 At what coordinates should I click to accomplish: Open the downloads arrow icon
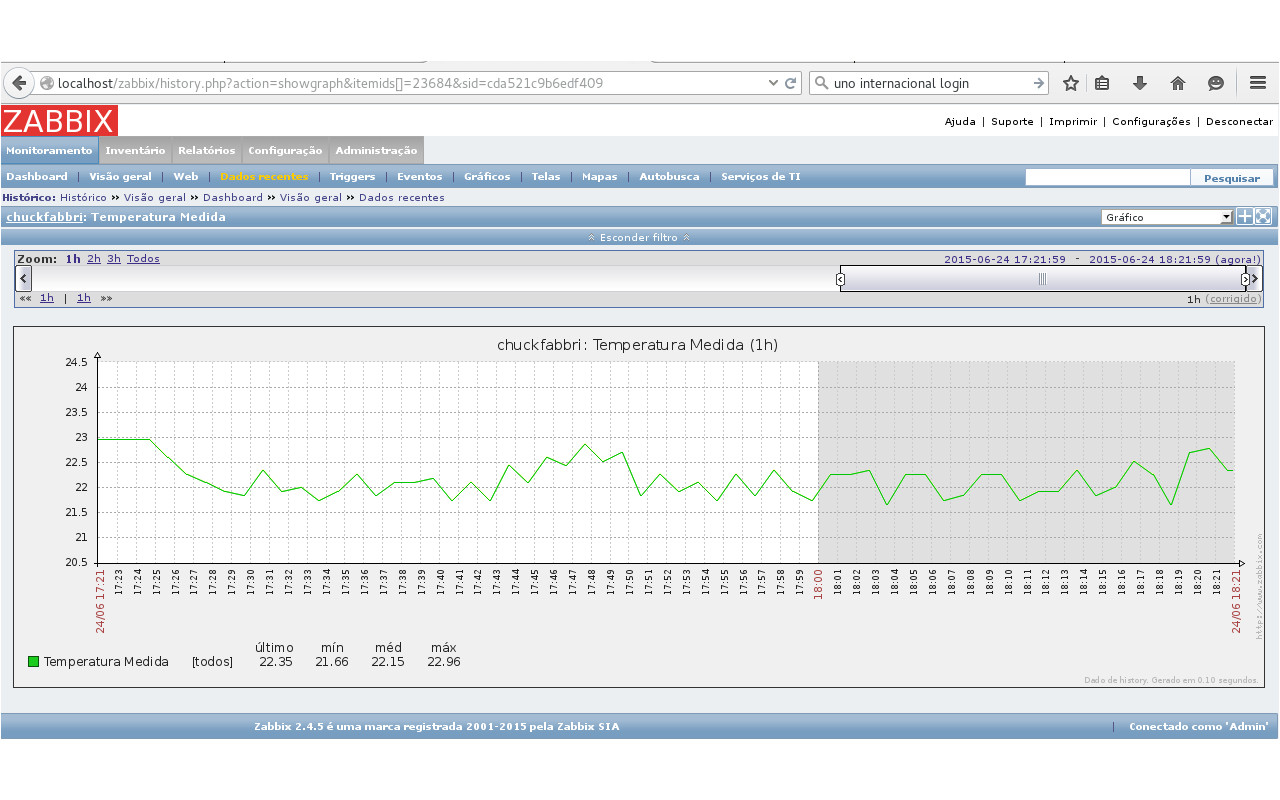pyautogui.click(x=1139, y=84)
